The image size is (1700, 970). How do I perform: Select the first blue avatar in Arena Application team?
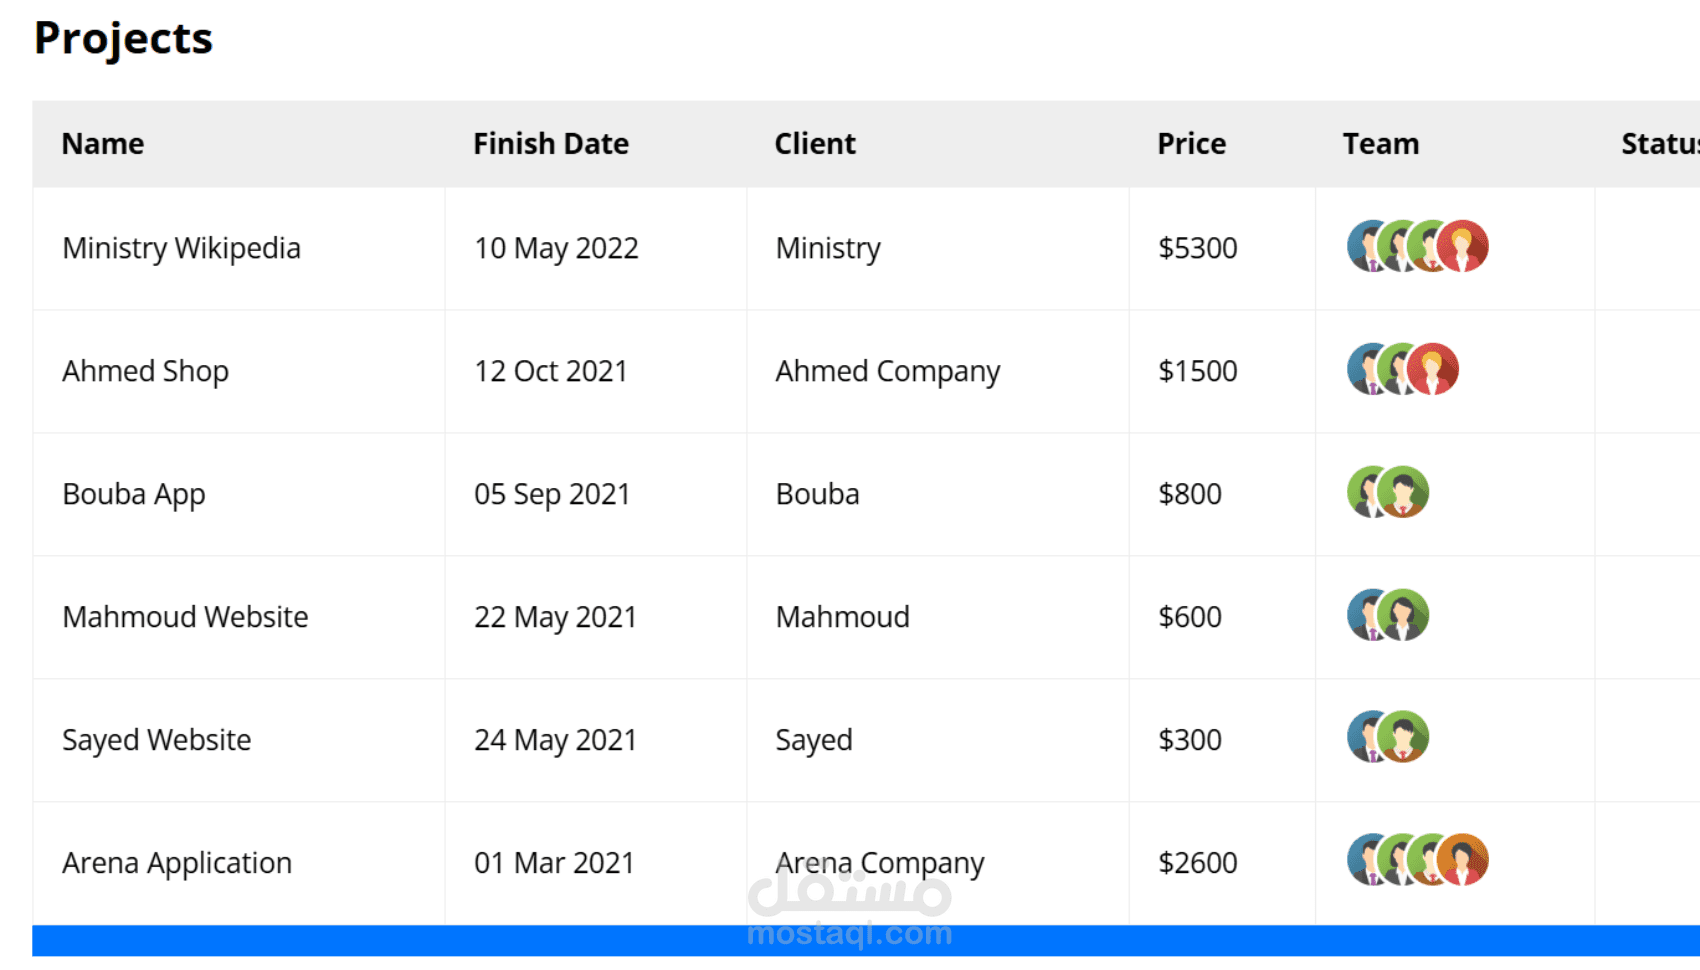click(x=1360, y=860)
